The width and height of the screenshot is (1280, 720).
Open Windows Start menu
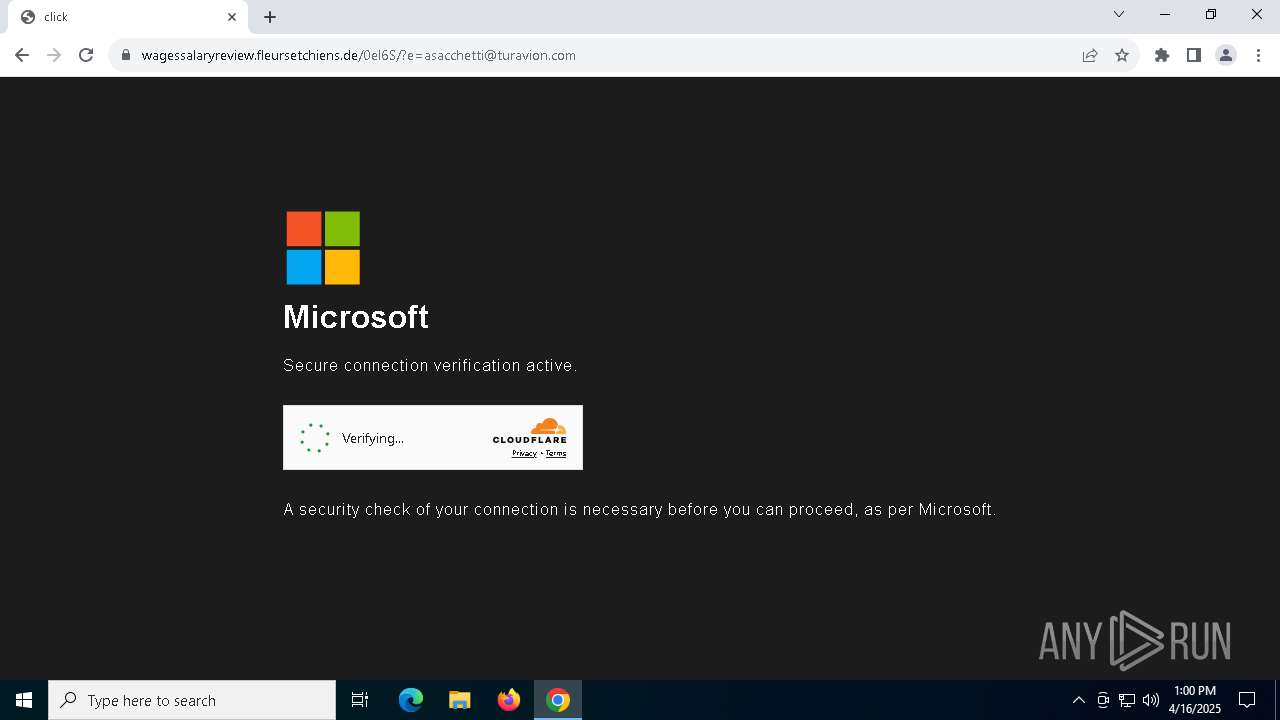[x=24, y=700]
